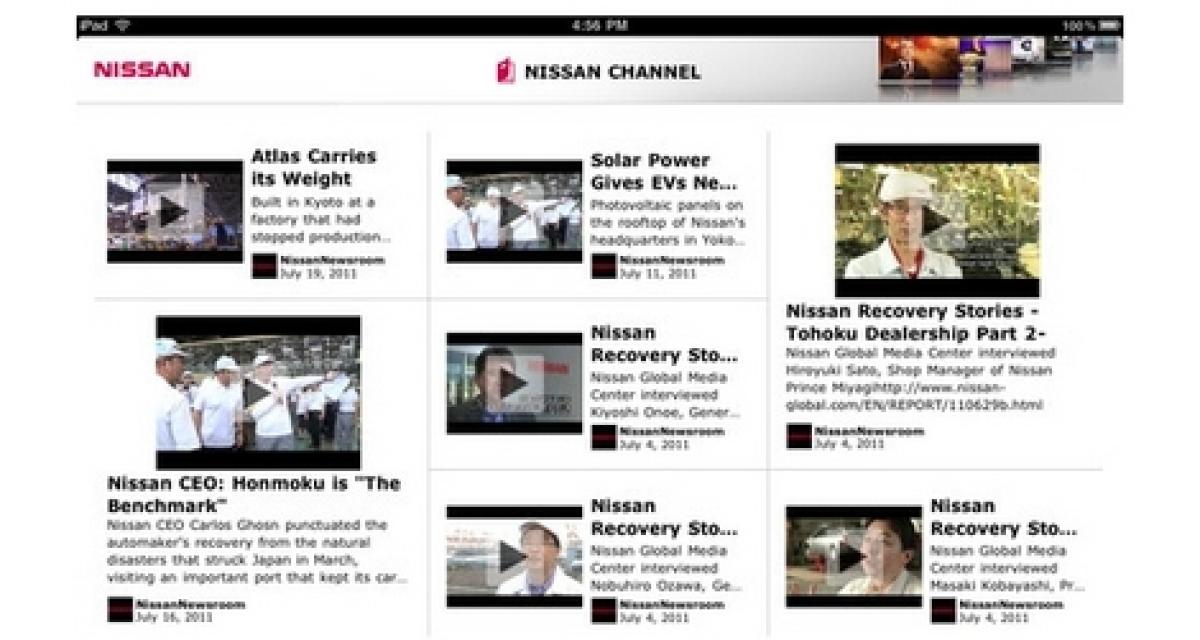Tap the NissanNewsroom avatar dated July 19, 2011
1200x640 pixels.
pyautogui.click(x=264, y=266)
